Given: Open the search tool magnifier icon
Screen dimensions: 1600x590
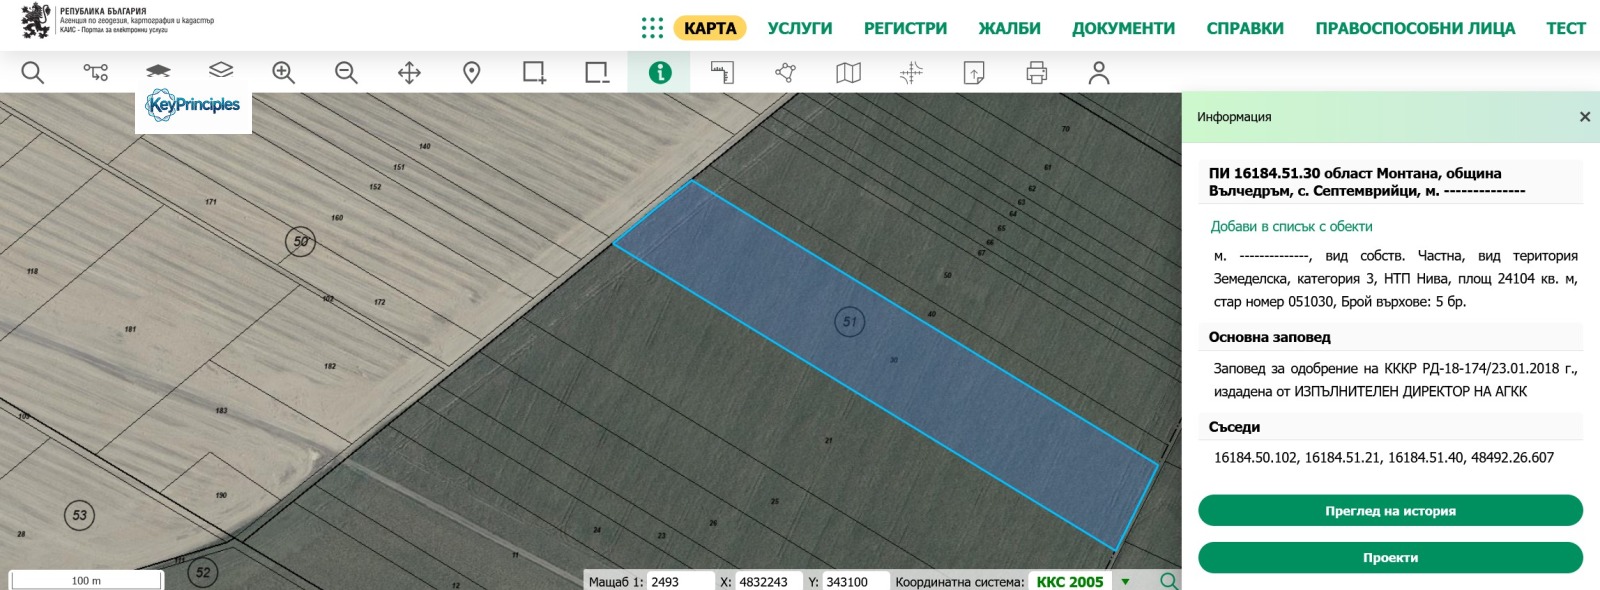Looking at the screenshot, I should (33, 72).
